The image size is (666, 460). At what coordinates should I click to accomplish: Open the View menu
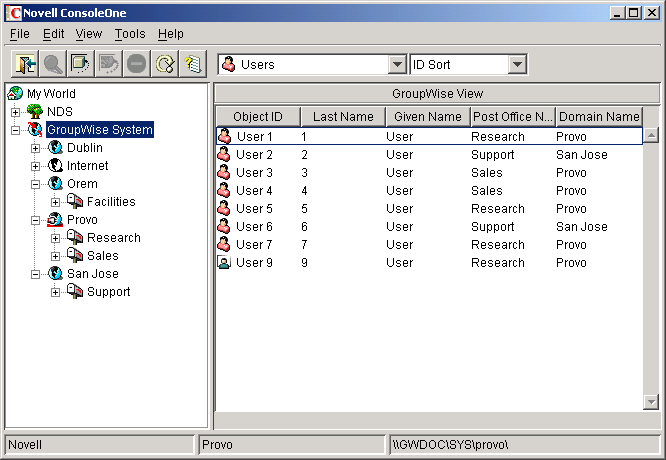pyautogui.click(x=89, y=34)
